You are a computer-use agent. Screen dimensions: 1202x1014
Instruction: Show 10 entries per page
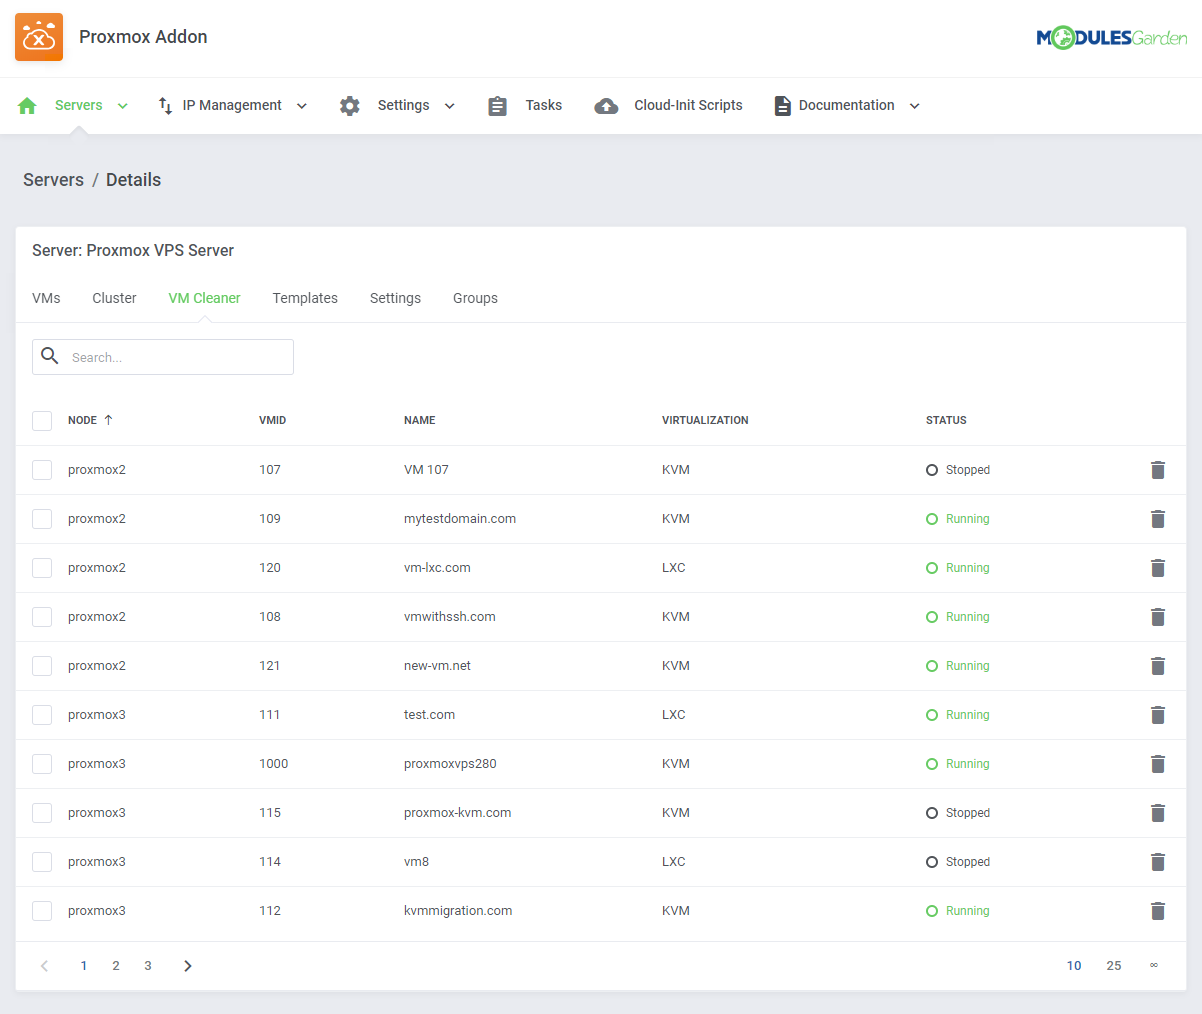1074,966
